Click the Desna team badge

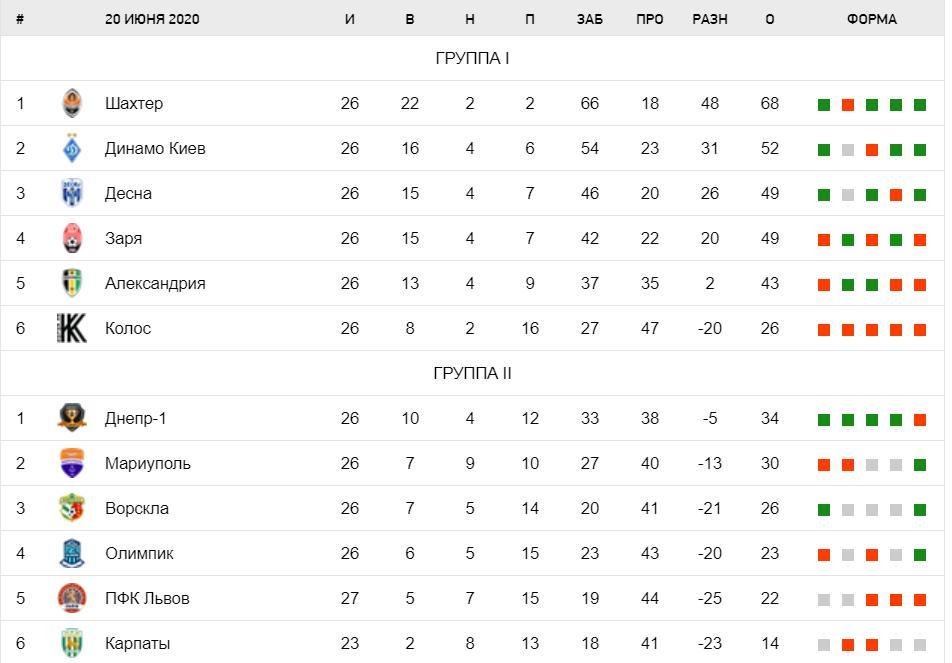point(72,193)
